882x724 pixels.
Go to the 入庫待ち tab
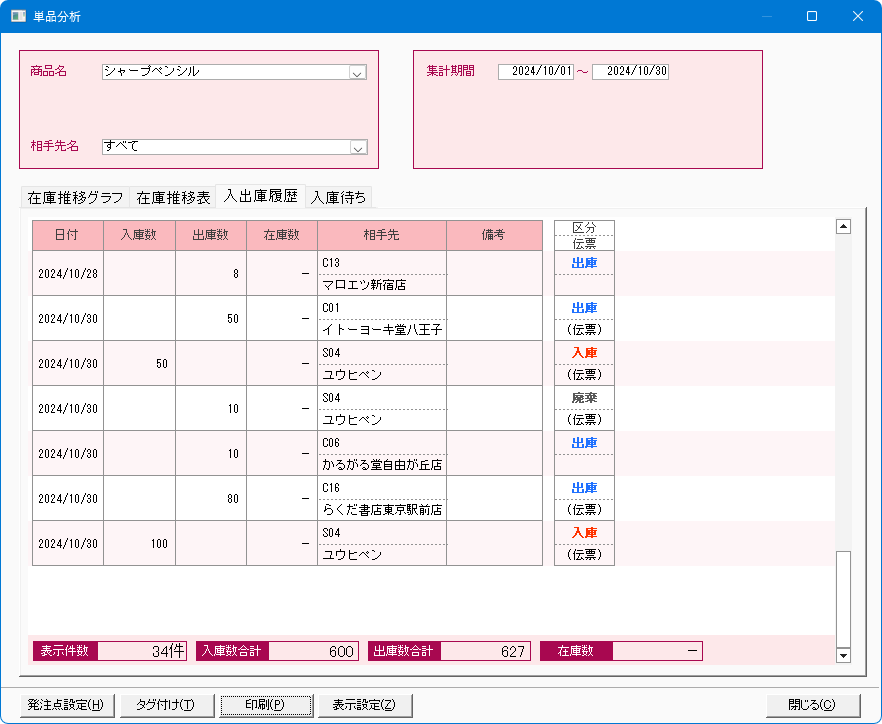click(x=338, y=197)
